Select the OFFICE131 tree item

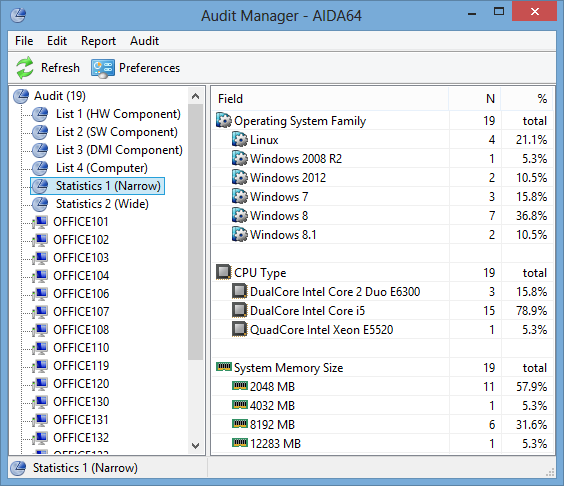point(81,420)
